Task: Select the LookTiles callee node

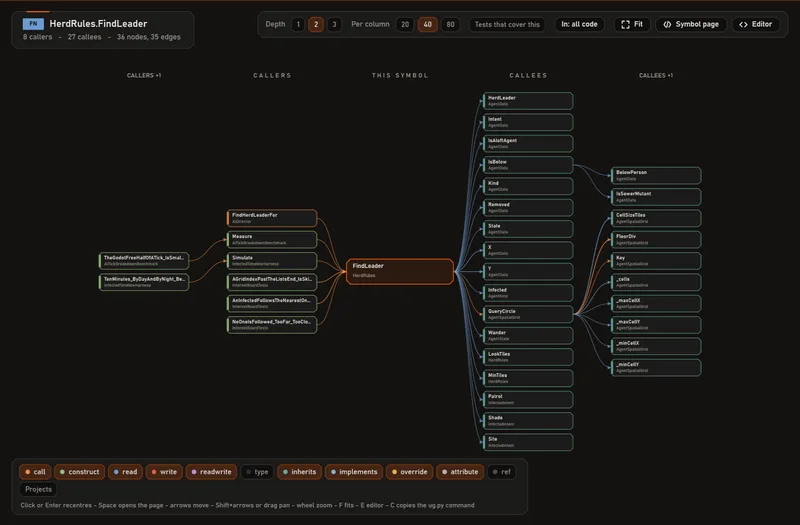Action: [x=528, y=357]
